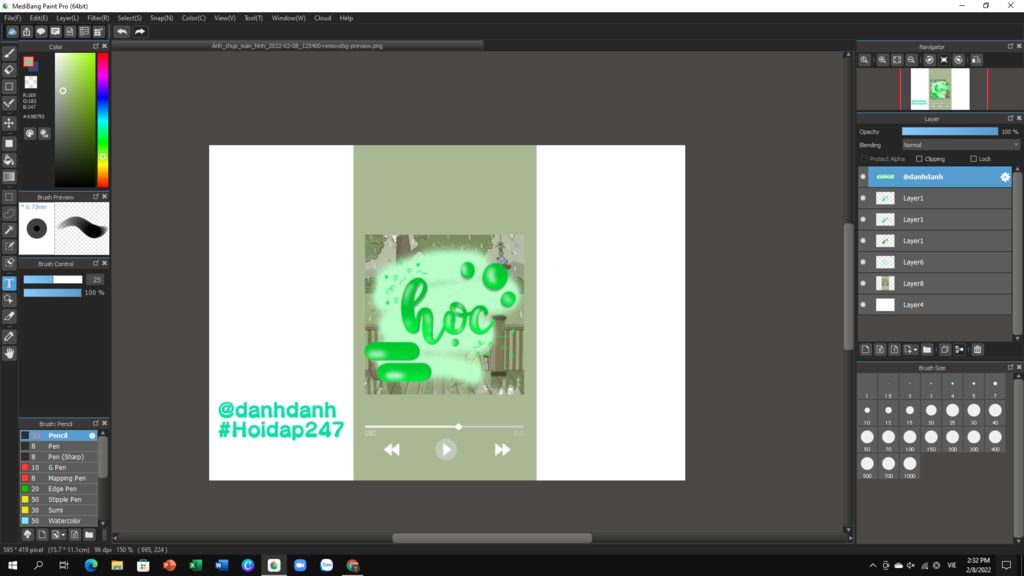Hide the Layer6 layer

[863, 262]
